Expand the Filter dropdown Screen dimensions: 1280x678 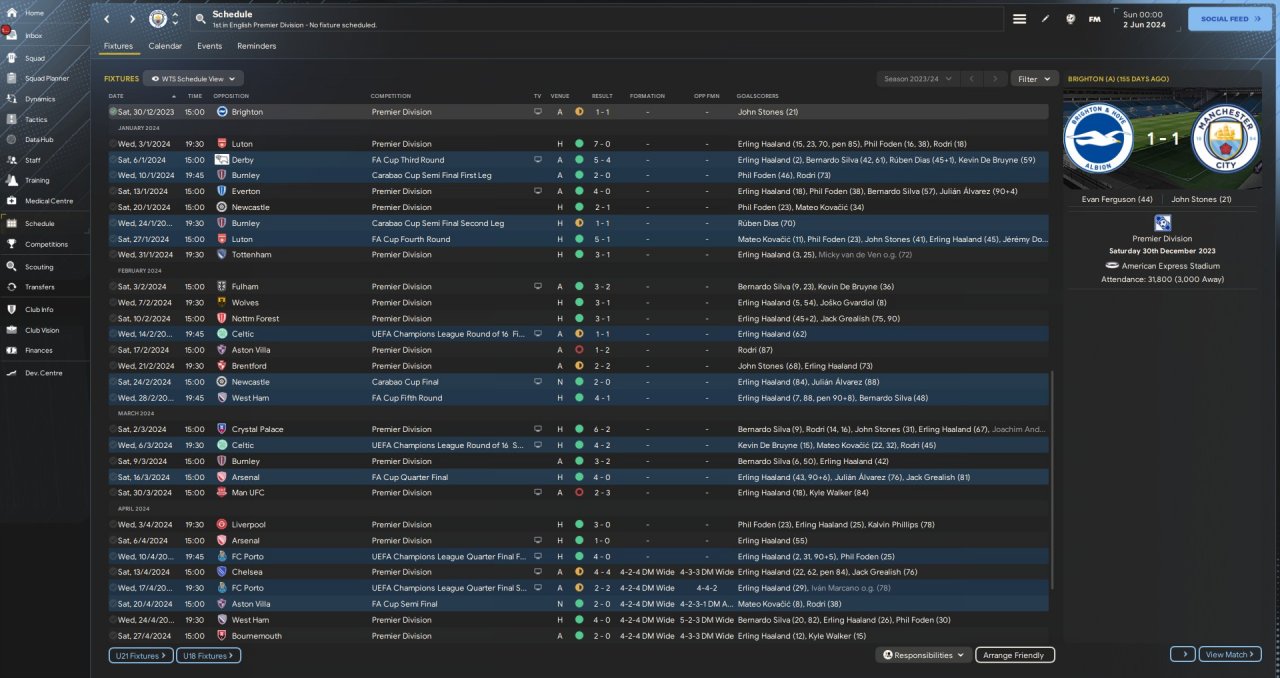tap(1034, 78)
